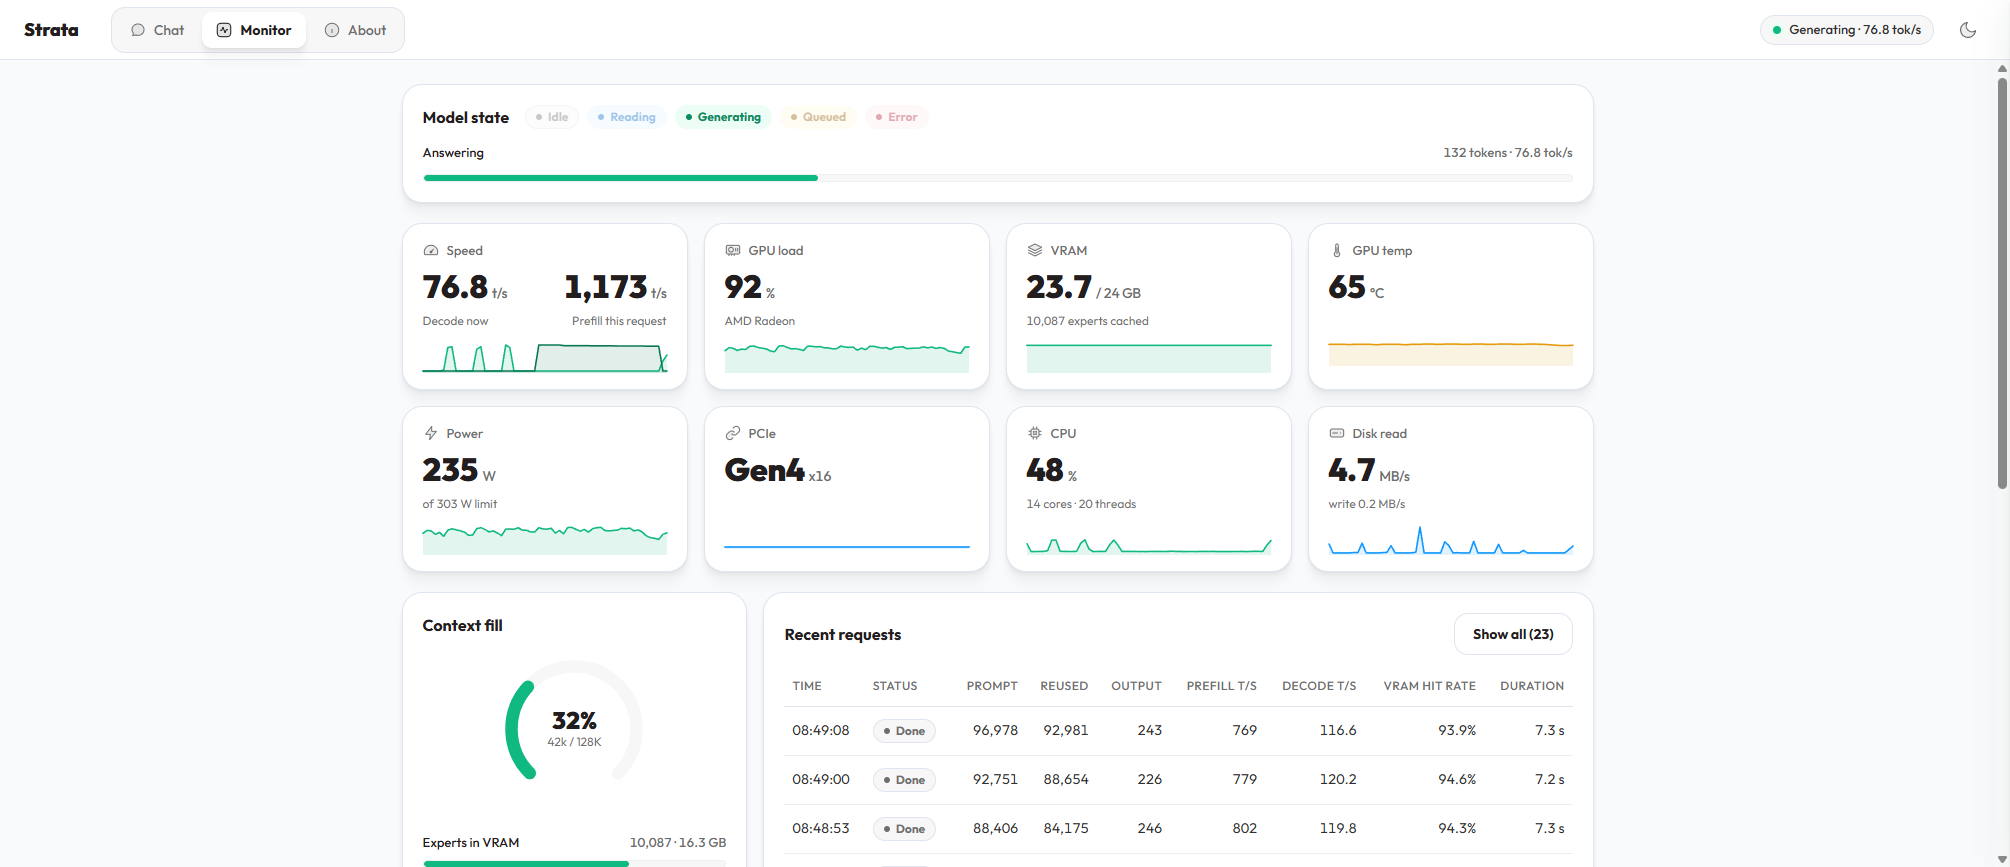This screenshot has height=867, width=2010.
Task: Click the VRAM HIT RATE column header
Action: (x=1429, y=686)
